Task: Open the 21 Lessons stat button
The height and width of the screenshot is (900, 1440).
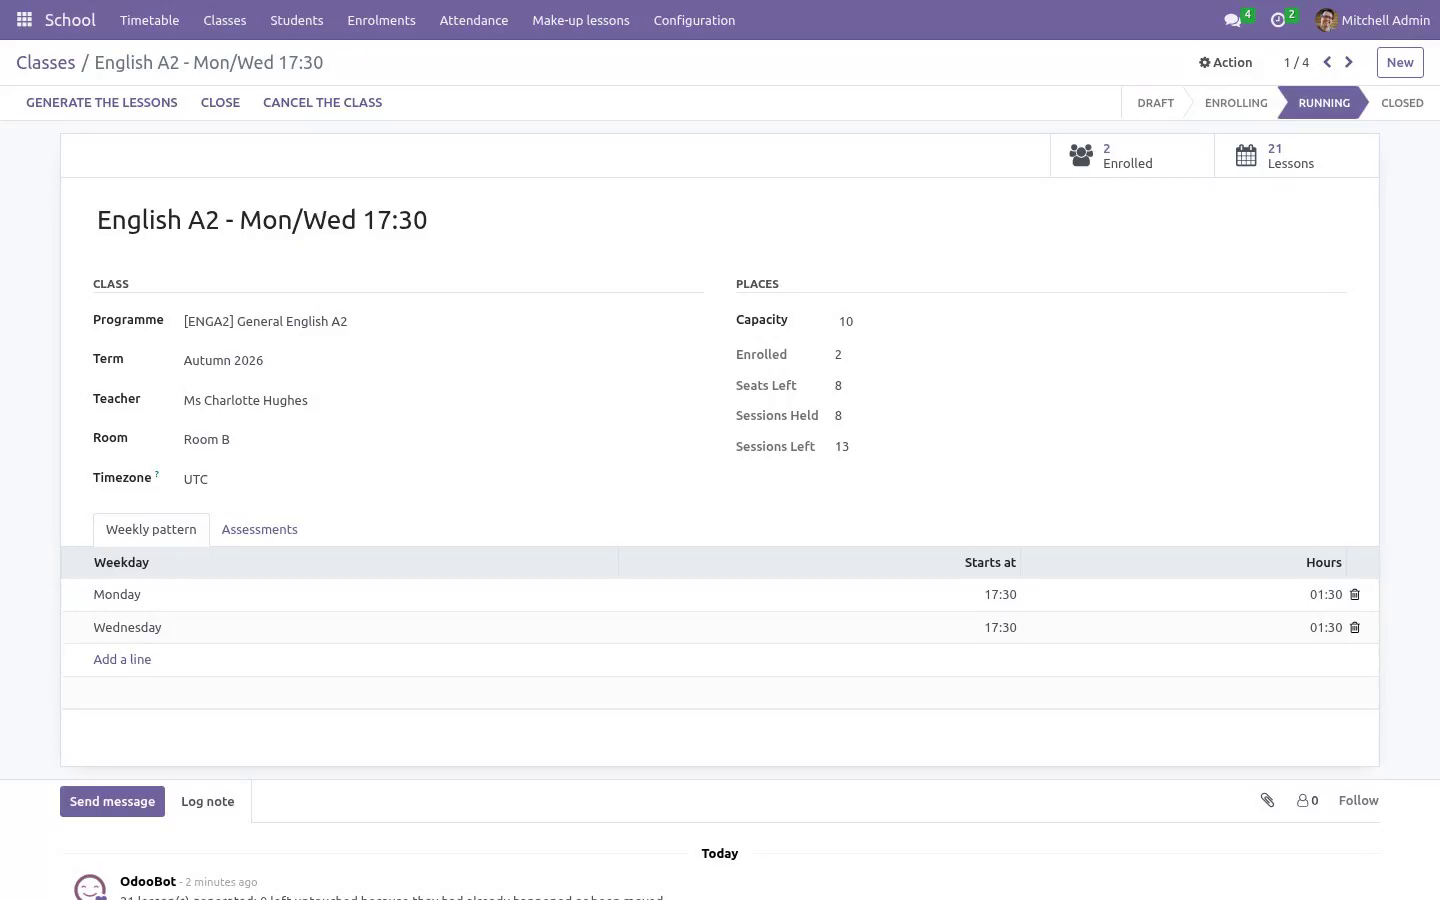Action: click(1297, 156)
